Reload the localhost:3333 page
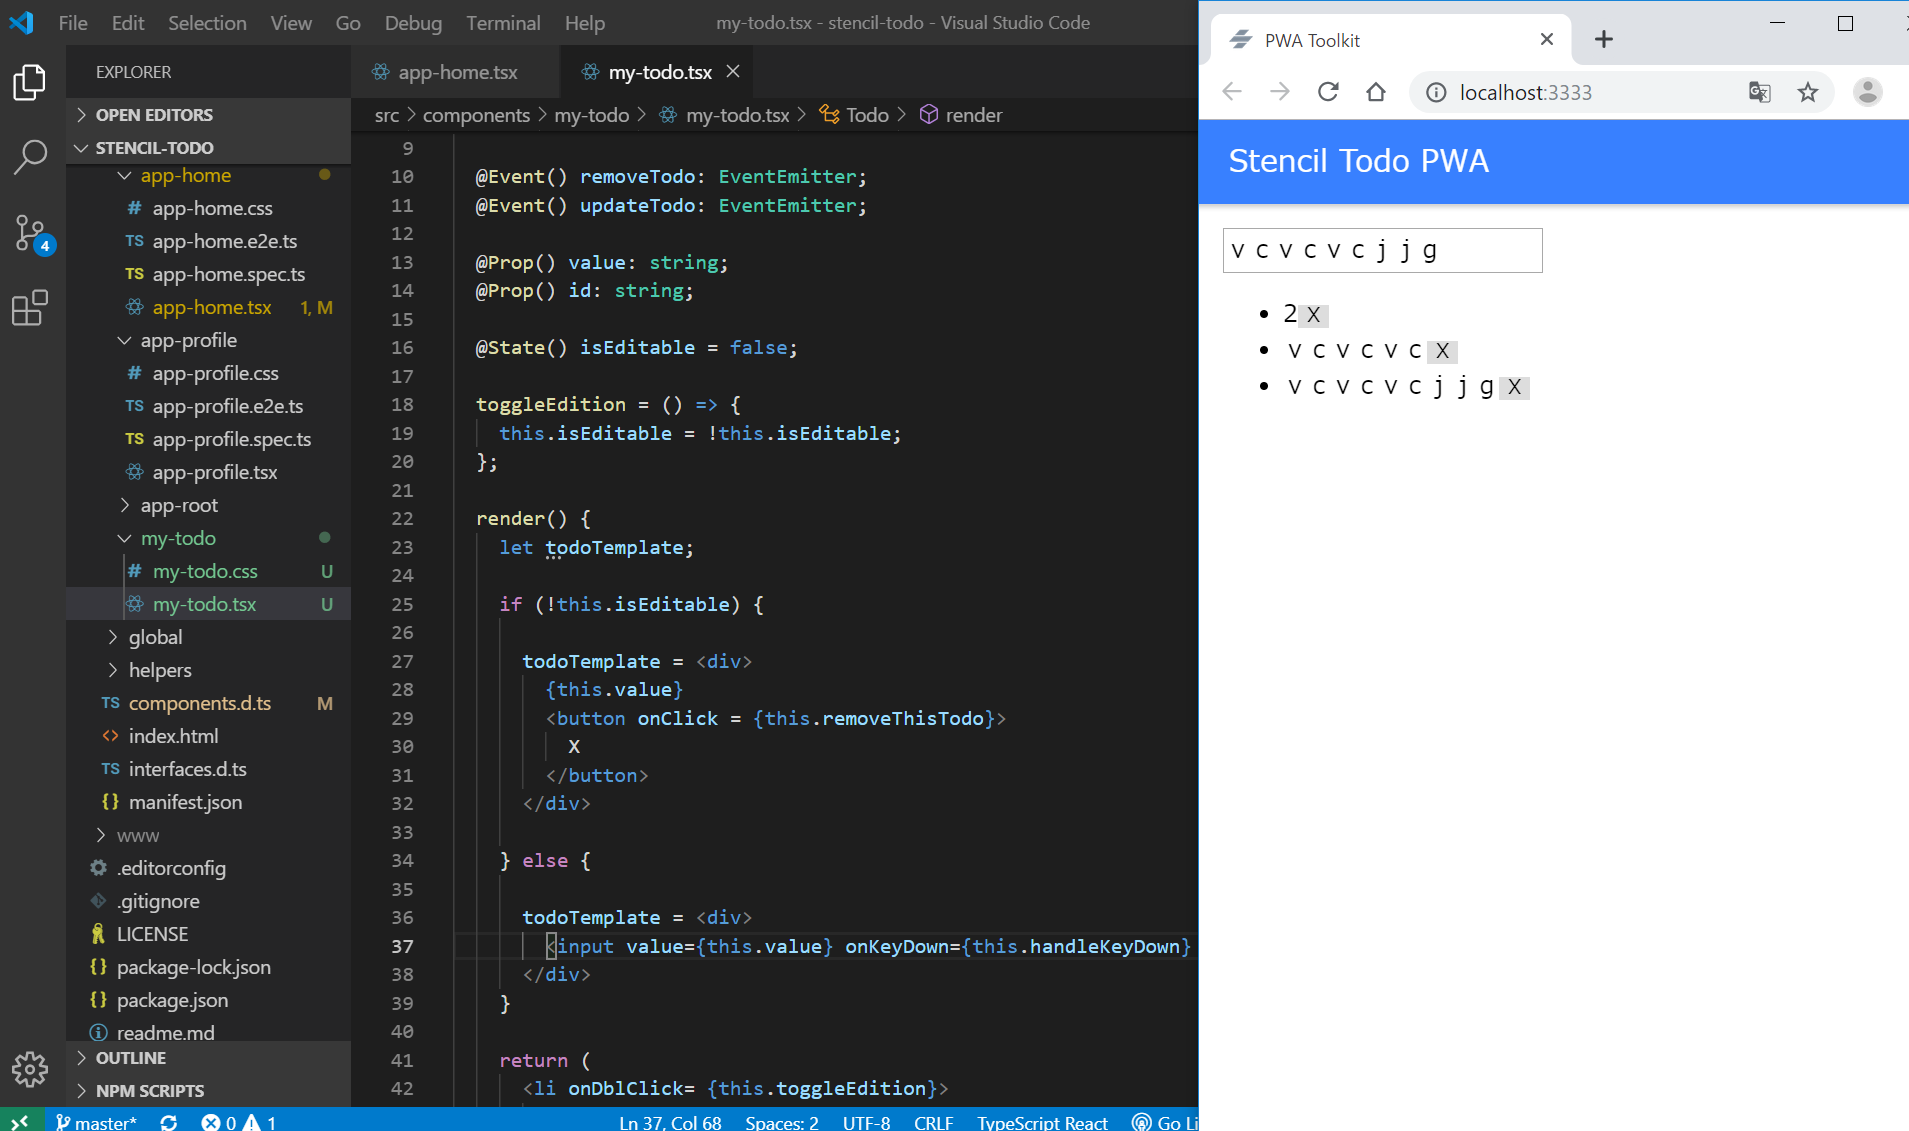 coord(1328,92)
